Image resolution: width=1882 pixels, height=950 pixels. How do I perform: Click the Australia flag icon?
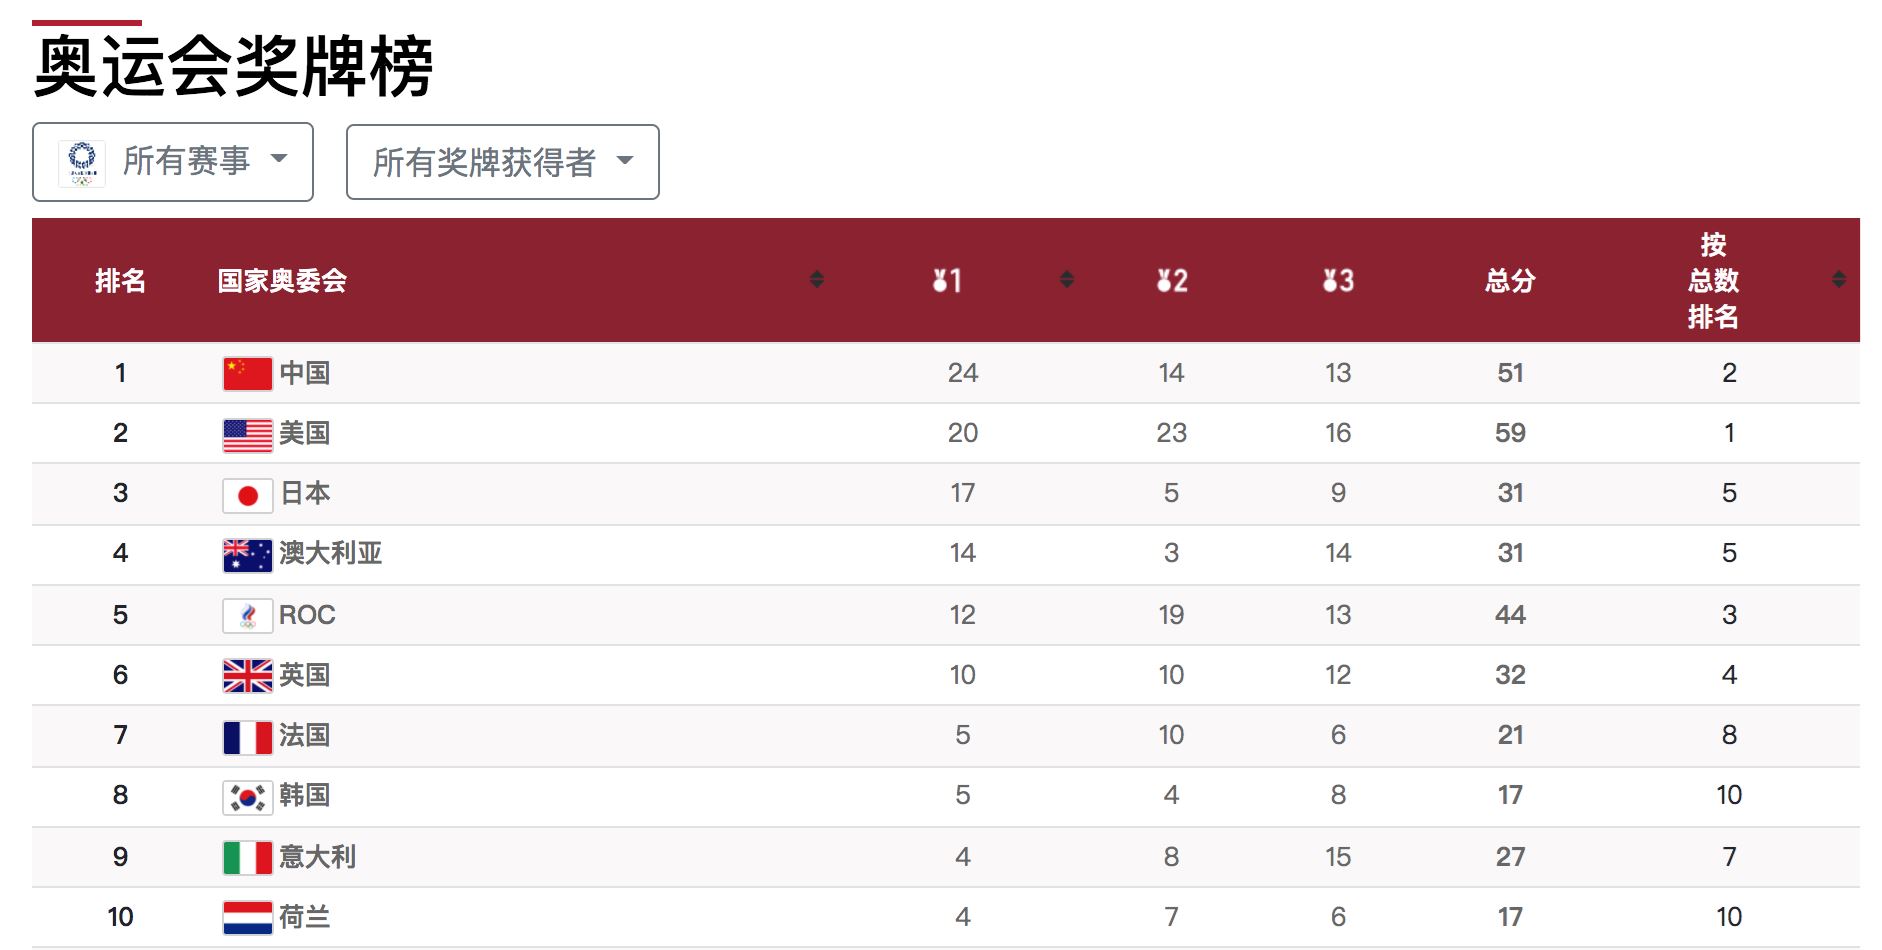coord(247,555)
